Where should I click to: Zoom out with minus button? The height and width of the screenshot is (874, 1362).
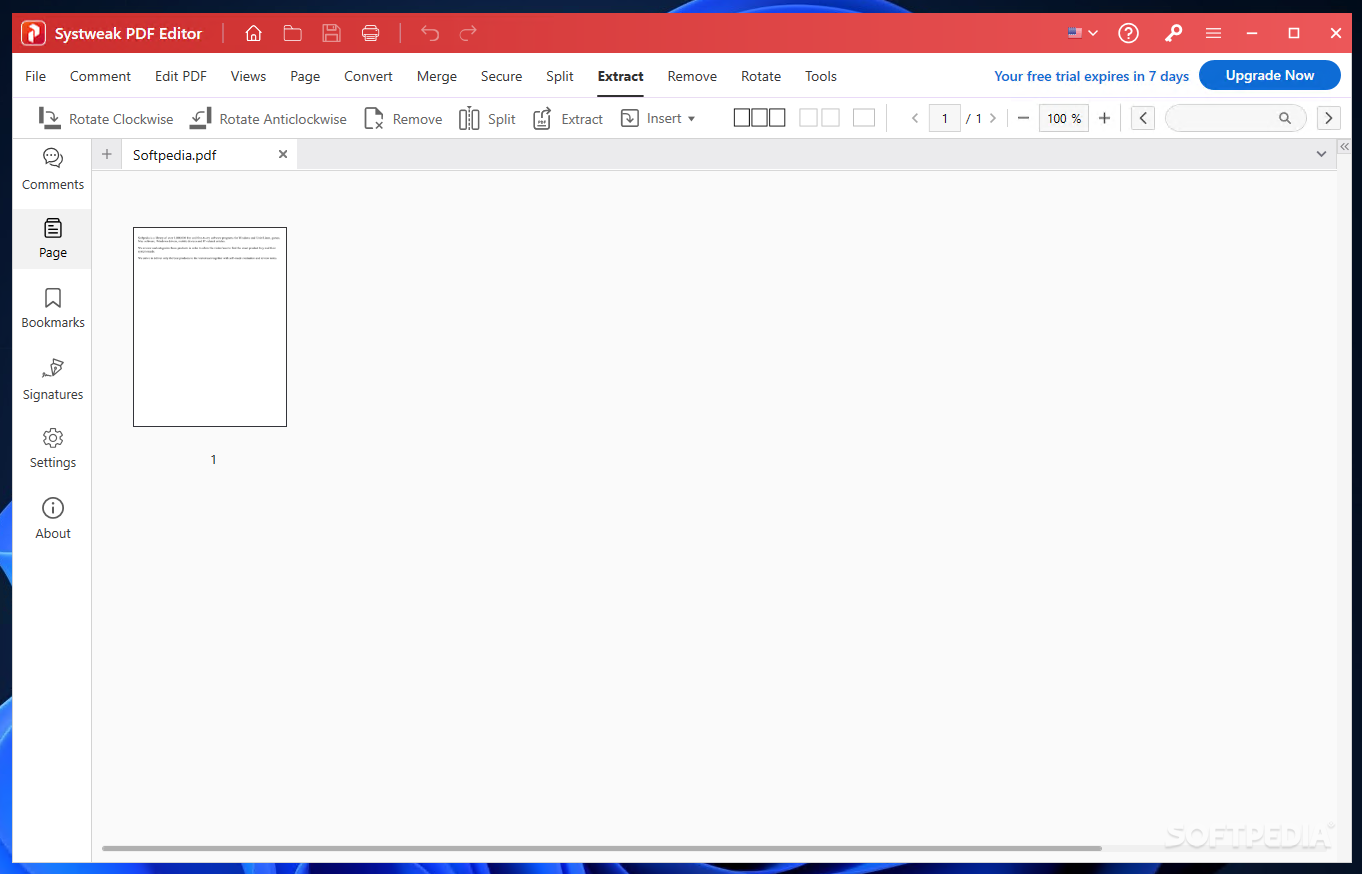[1023, 118]
